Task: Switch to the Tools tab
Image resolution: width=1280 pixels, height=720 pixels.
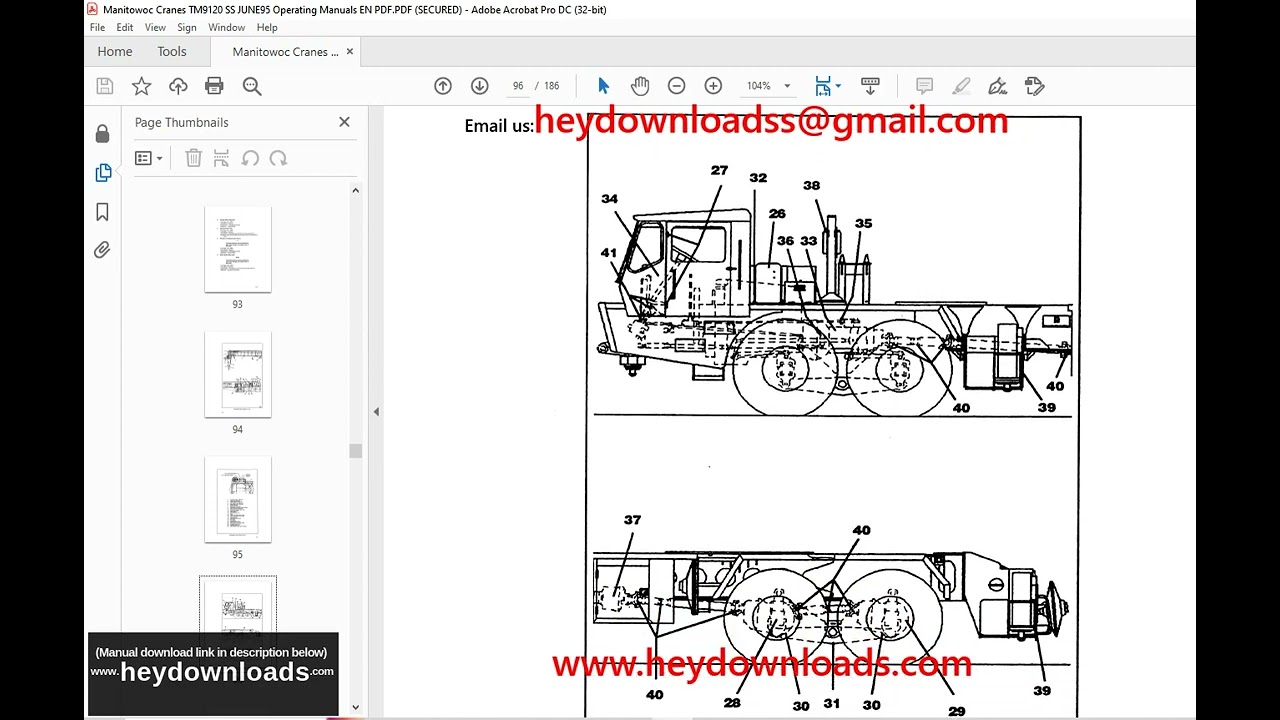Action: (172, 52)
